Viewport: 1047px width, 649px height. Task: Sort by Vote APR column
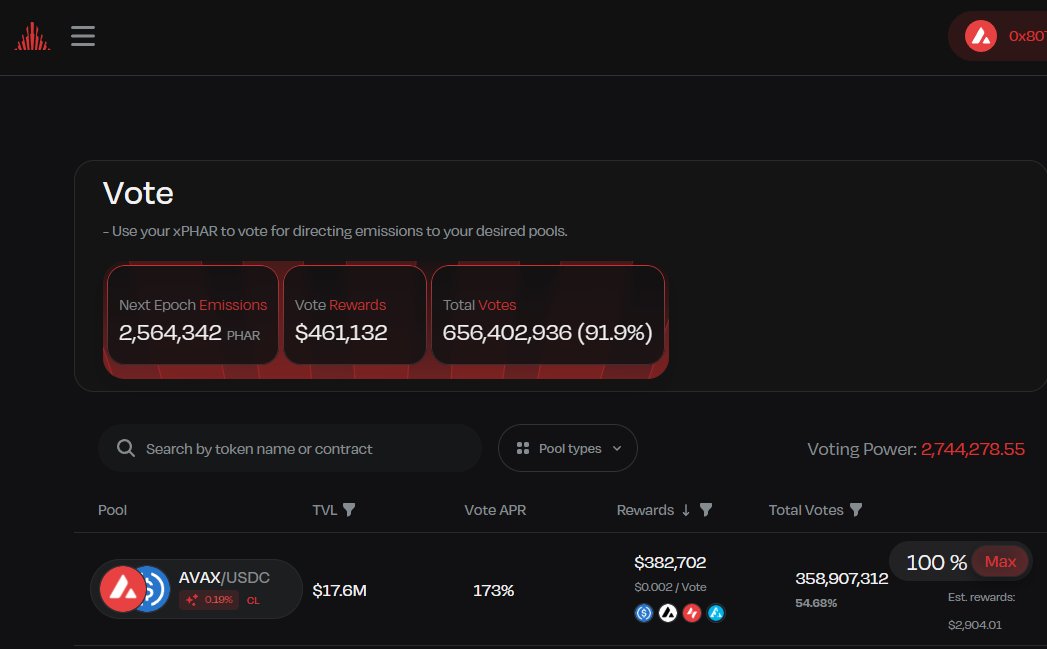coord(495,510)
